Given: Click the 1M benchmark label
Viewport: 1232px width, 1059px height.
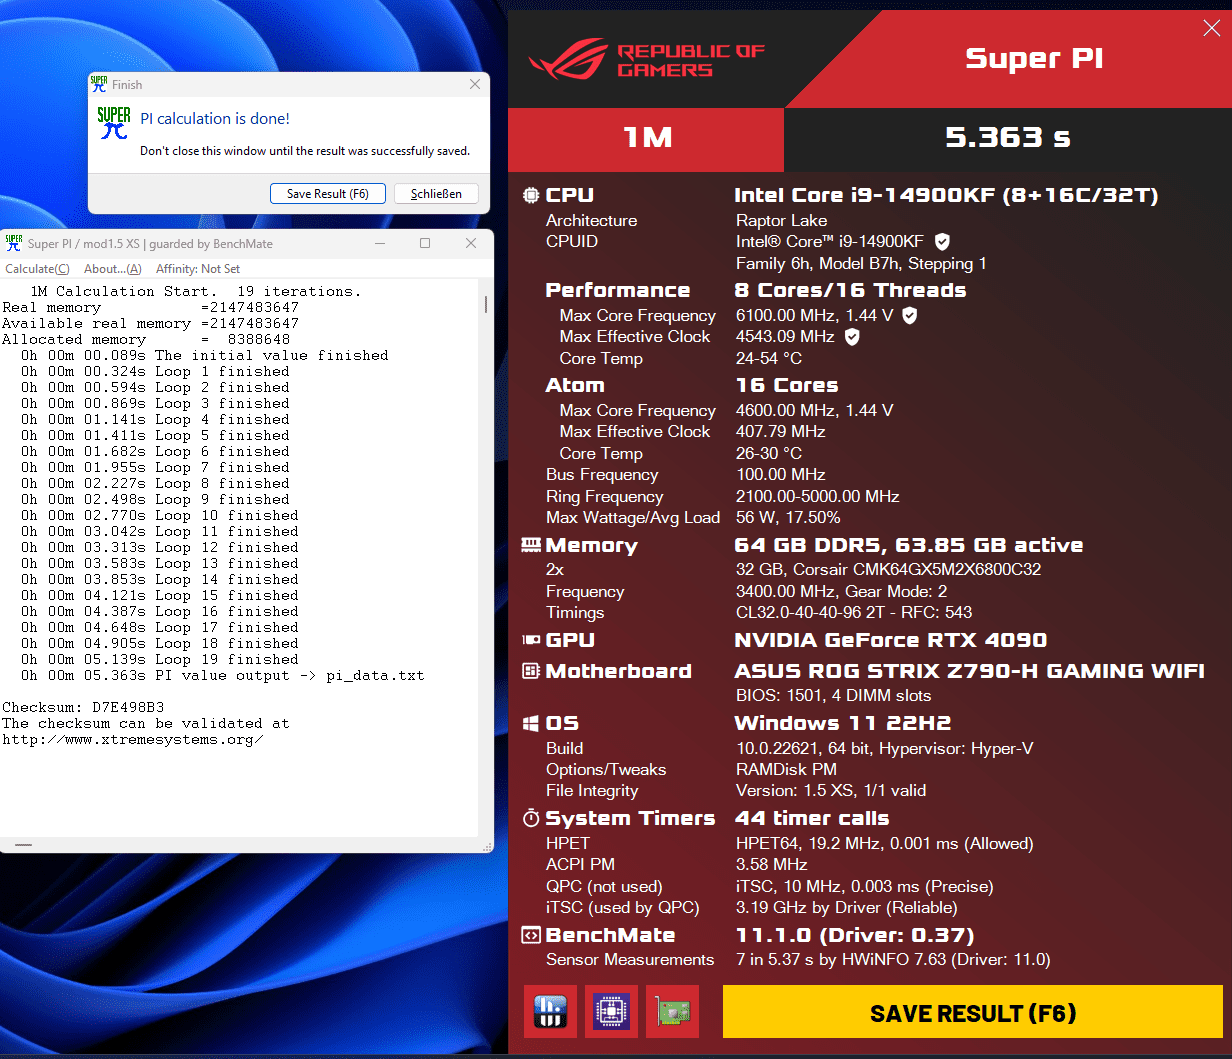Looking at the screenshot, I should [647, 137].
